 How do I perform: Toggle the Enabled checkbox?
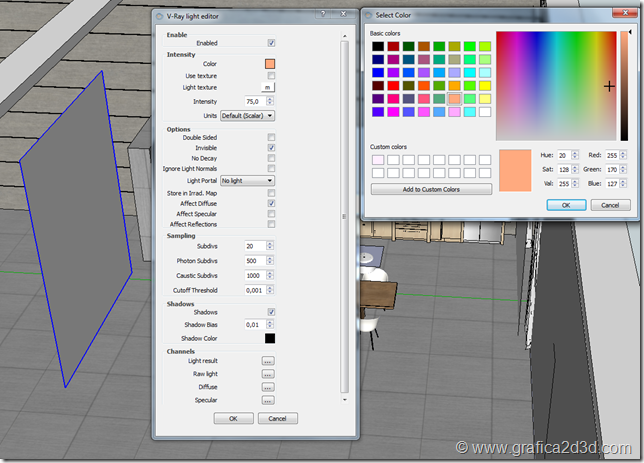coord(271,43)
